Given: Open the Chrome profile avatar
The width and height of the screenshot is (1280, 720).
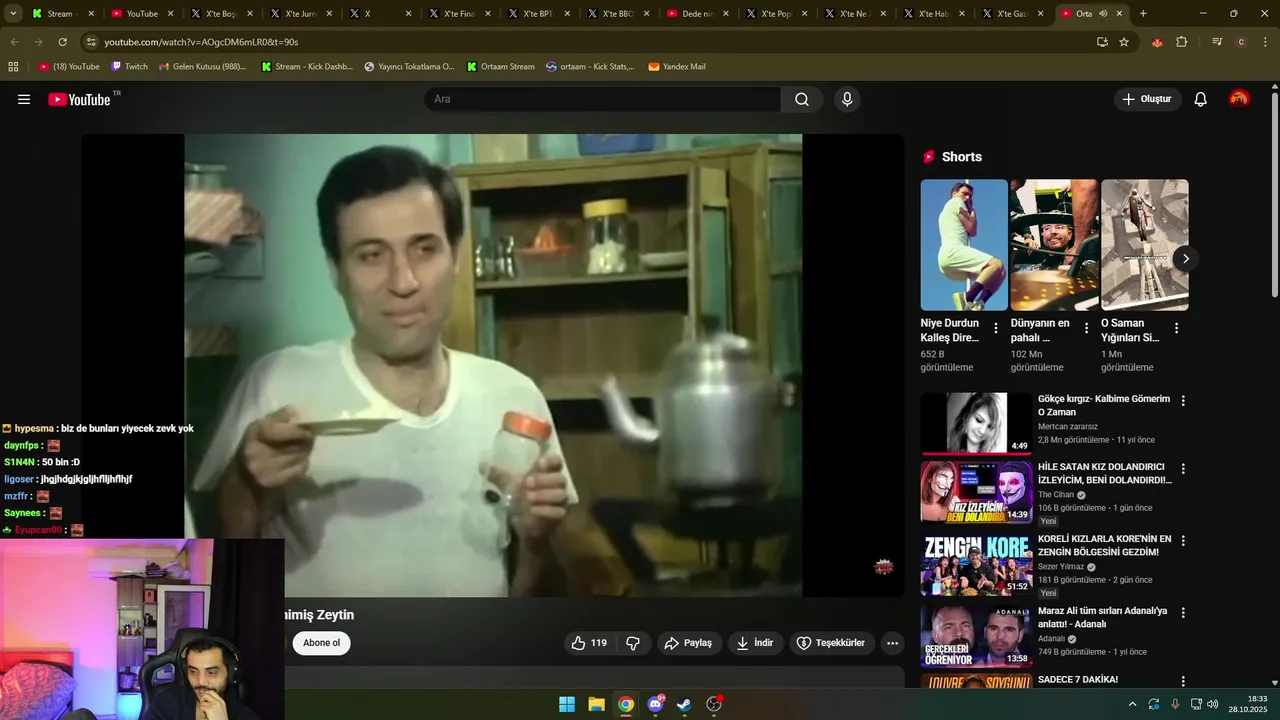Looking at the screenshot, I should point(1241,42).
